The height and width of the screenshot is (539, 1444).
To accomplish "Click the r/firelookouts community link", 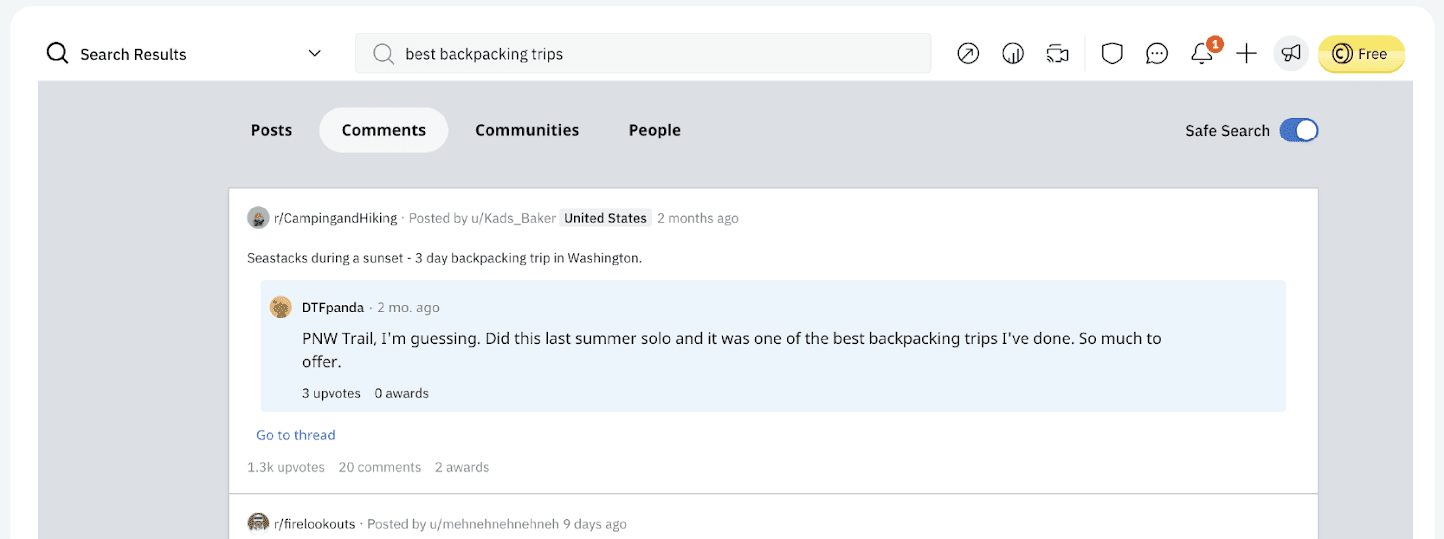I will pyautogui.click(x=314, y=524).
